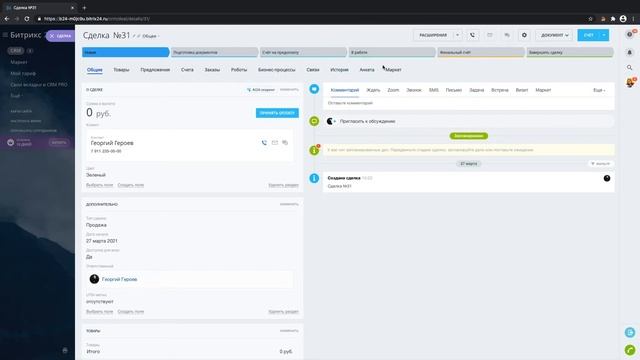The height and width of the screenshot is (360, 640).
Task: Message contact Георгий Героев via chat icon
Action: 285,142
